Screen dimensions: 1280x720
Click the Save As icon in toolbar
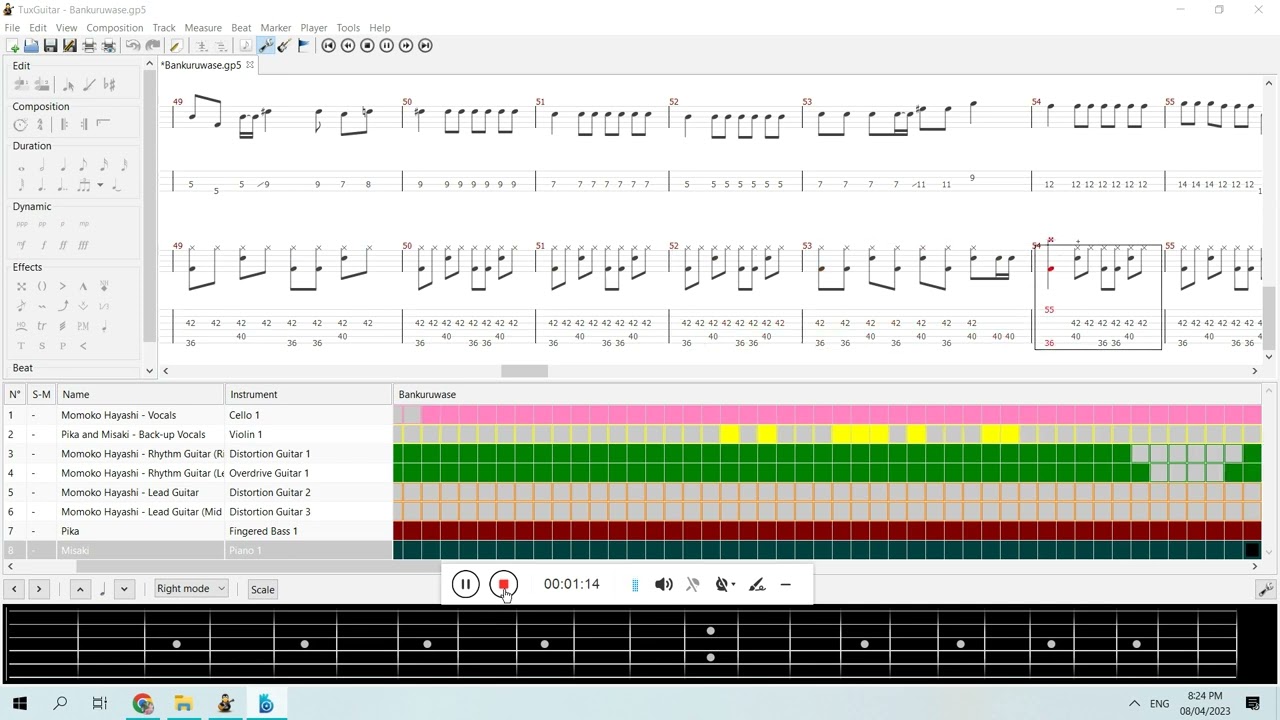69,46
